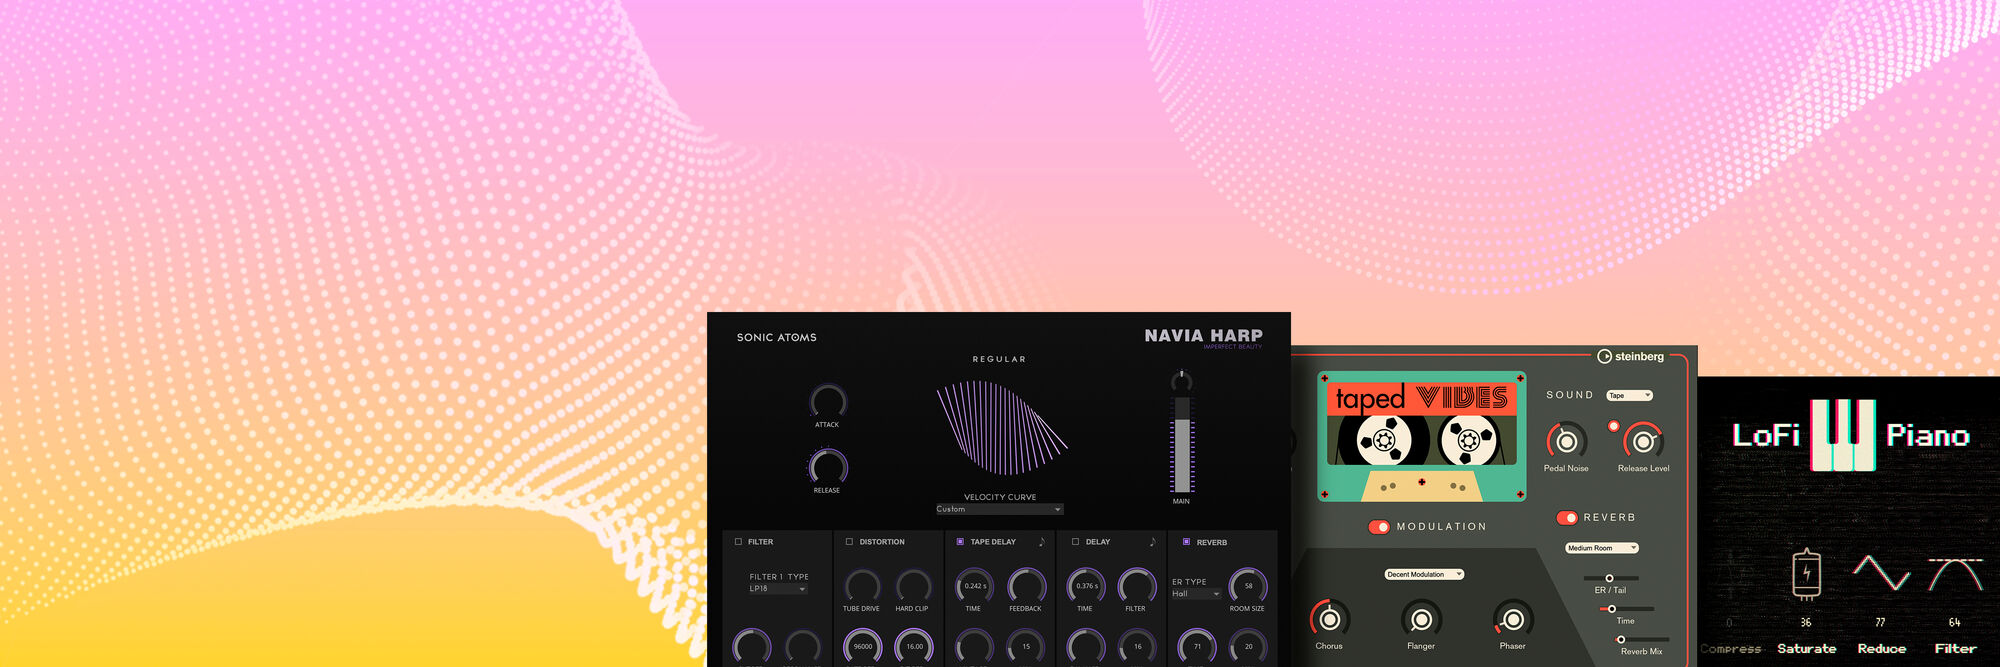Click the Tape Delay Feedback knob
The height and width of the screenshot is (667, 2000).
[1026, 586]
